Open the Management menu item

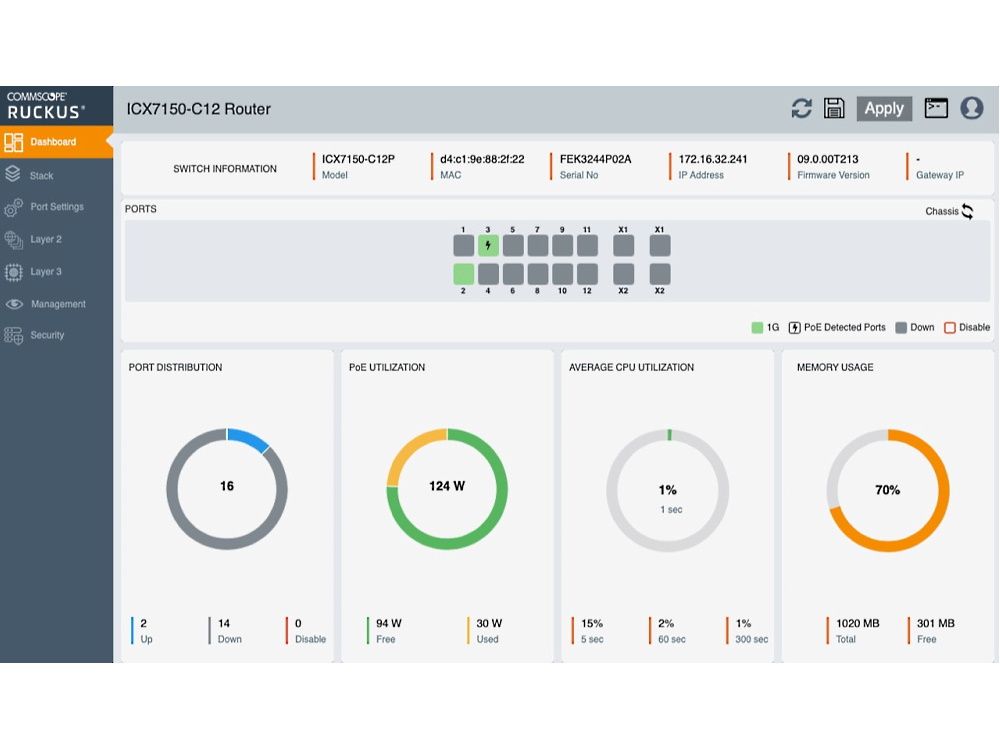(x=56, y=304)
